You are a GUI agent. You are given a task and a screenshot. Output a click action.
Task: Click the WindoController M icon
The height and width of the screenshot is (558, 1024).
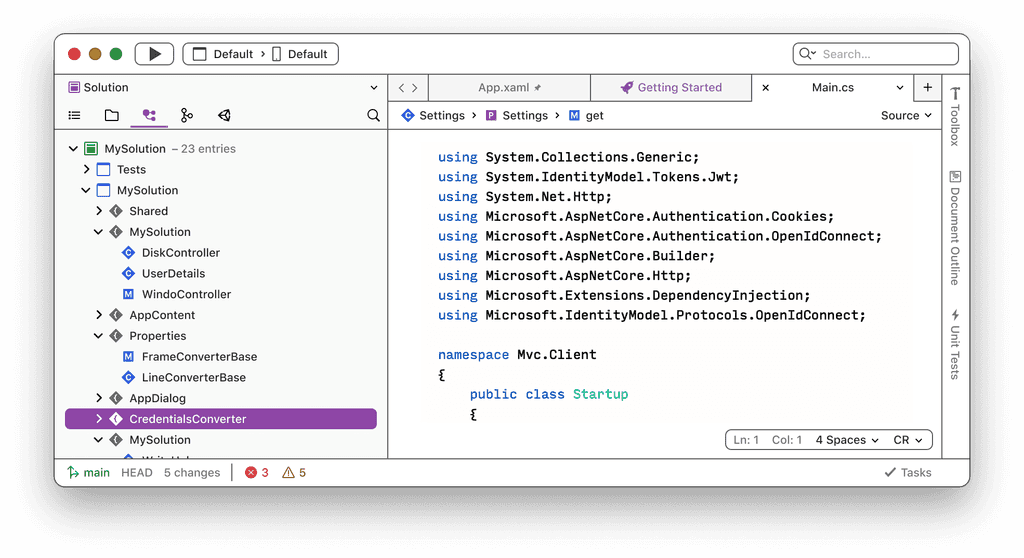129,295
